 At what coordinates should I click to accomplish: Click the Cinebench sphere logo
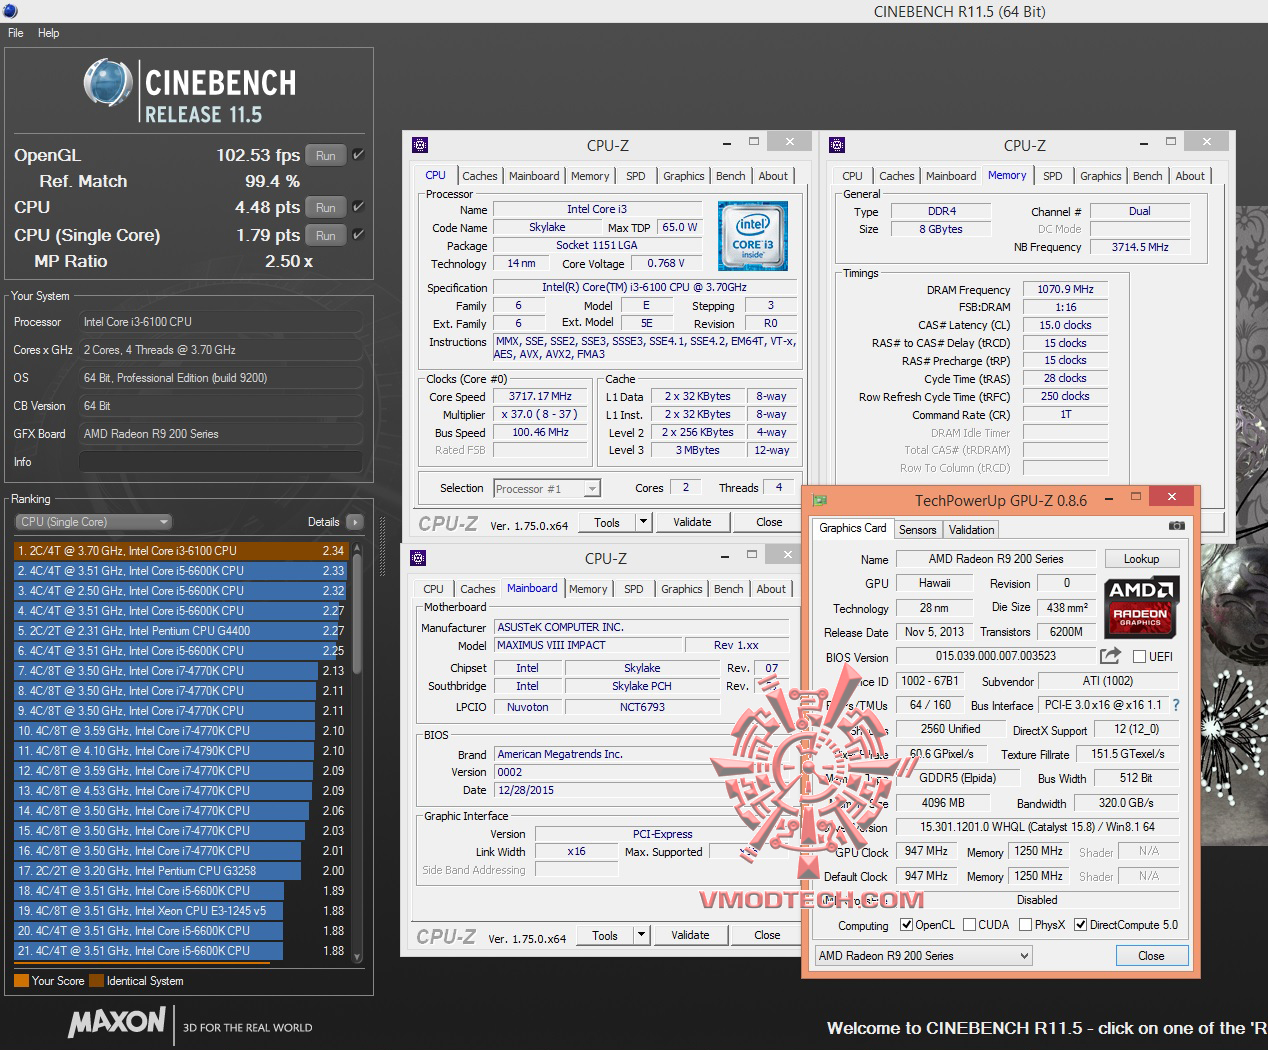(108, 83)
